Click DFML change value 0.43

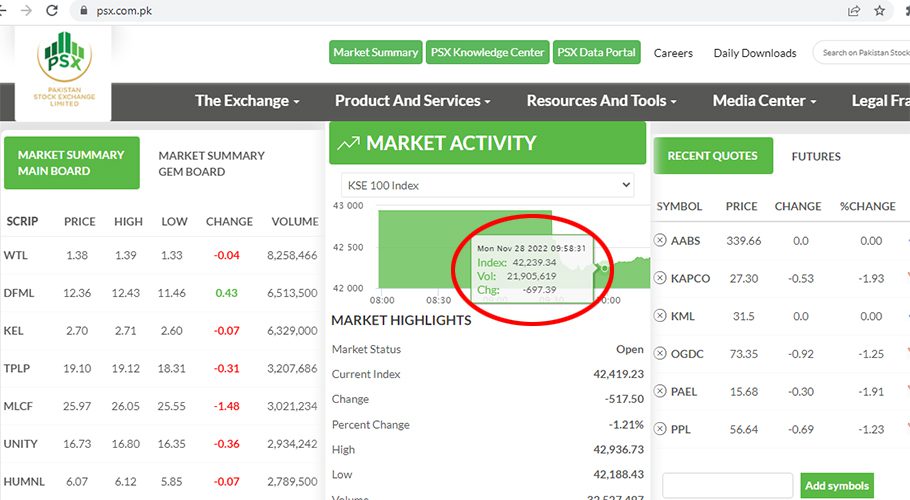coord(226,293)
